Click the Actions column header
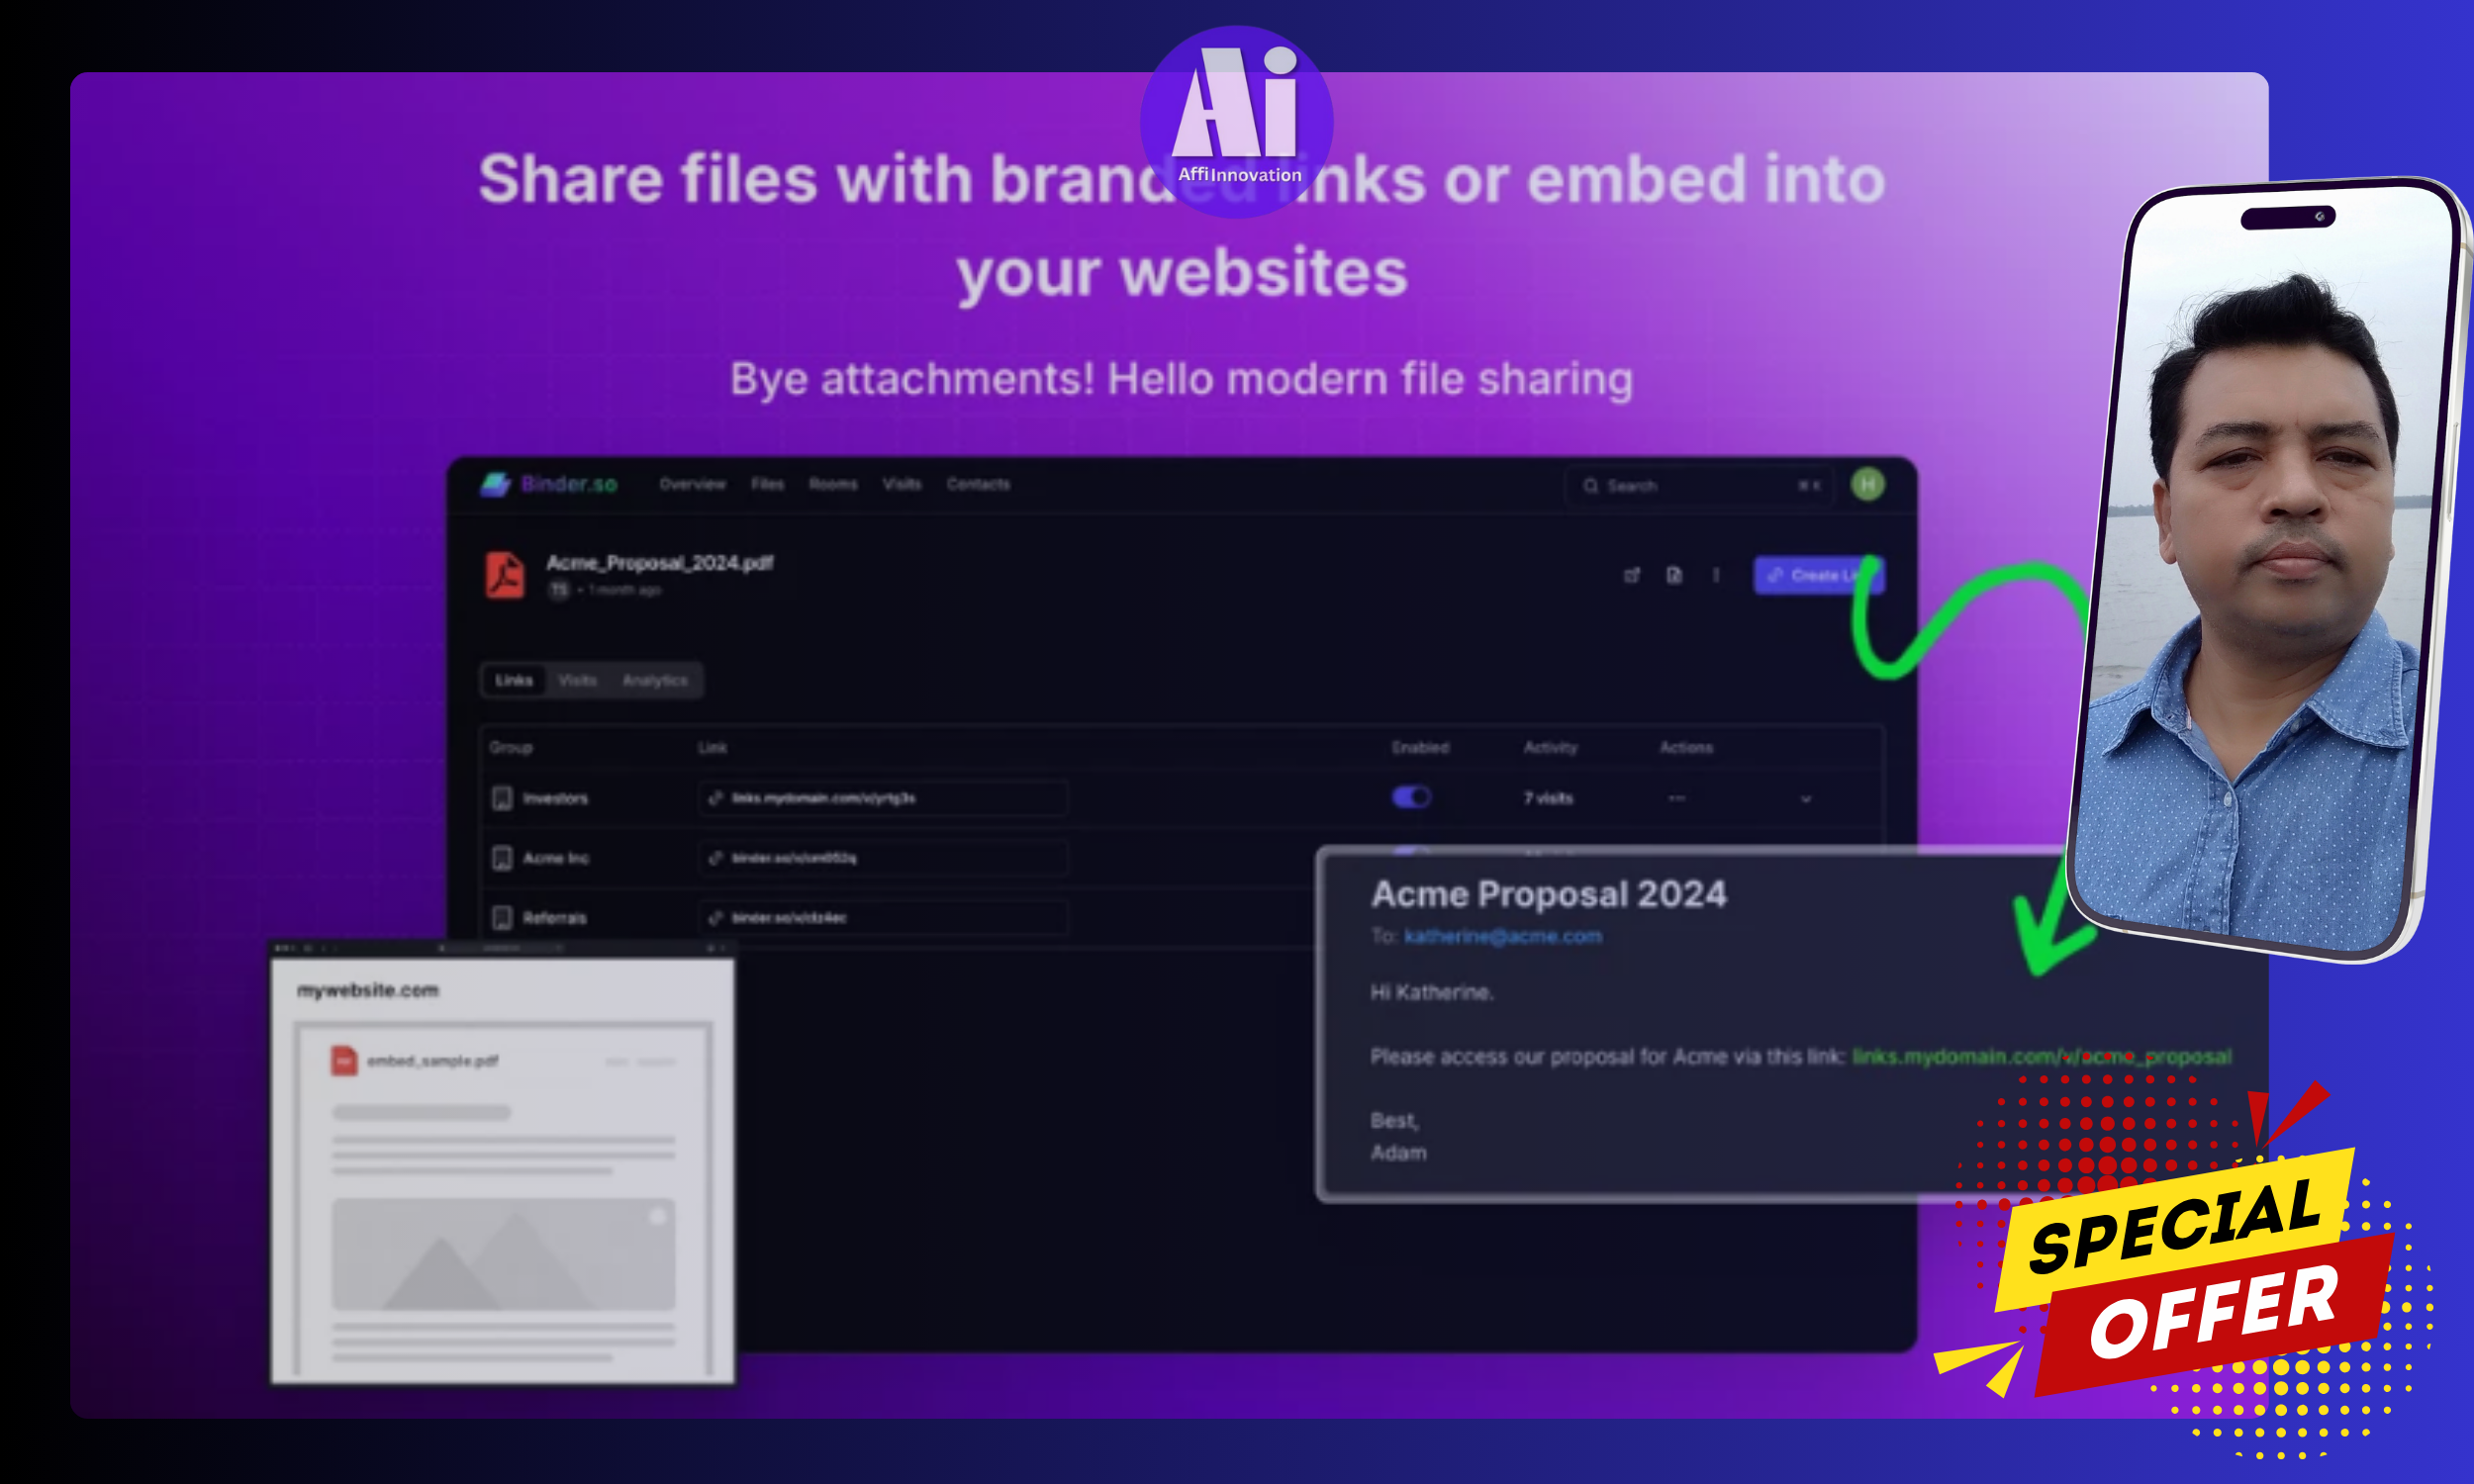Screen dimensions: 2474x1484 (1686, 748)
